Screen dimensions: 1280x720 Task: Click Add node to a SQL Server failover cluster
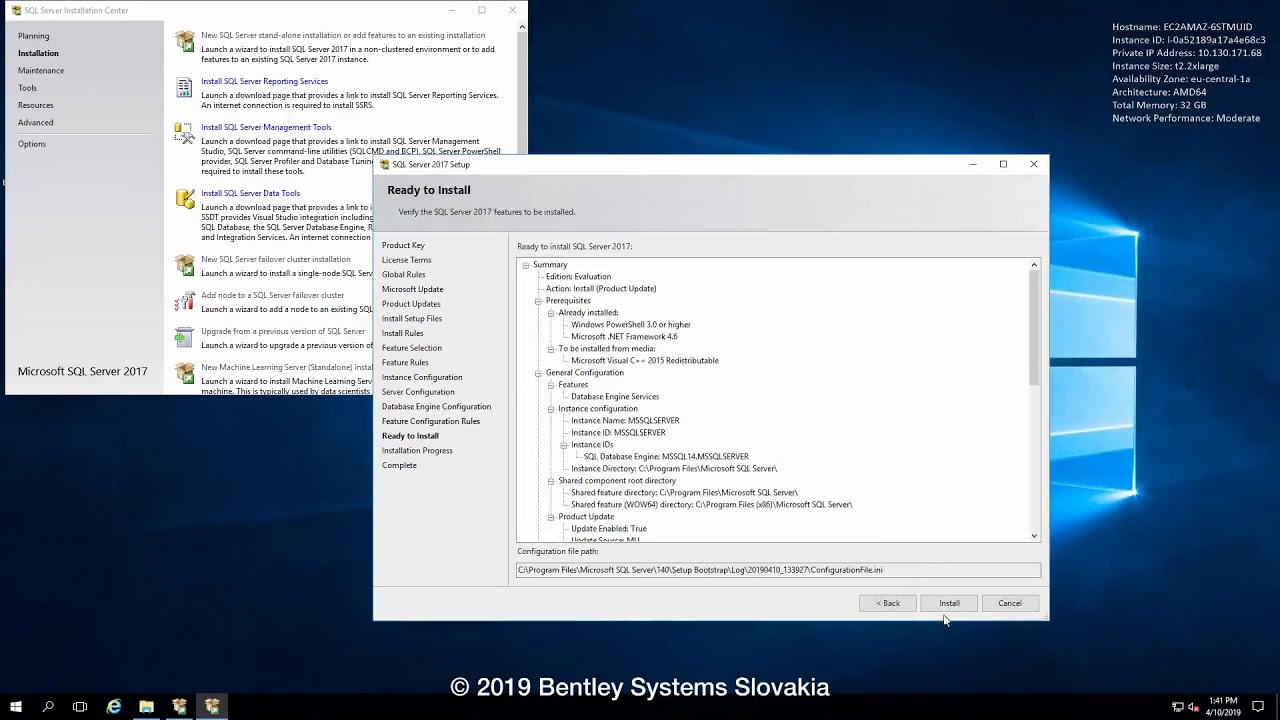click(272, 295)
